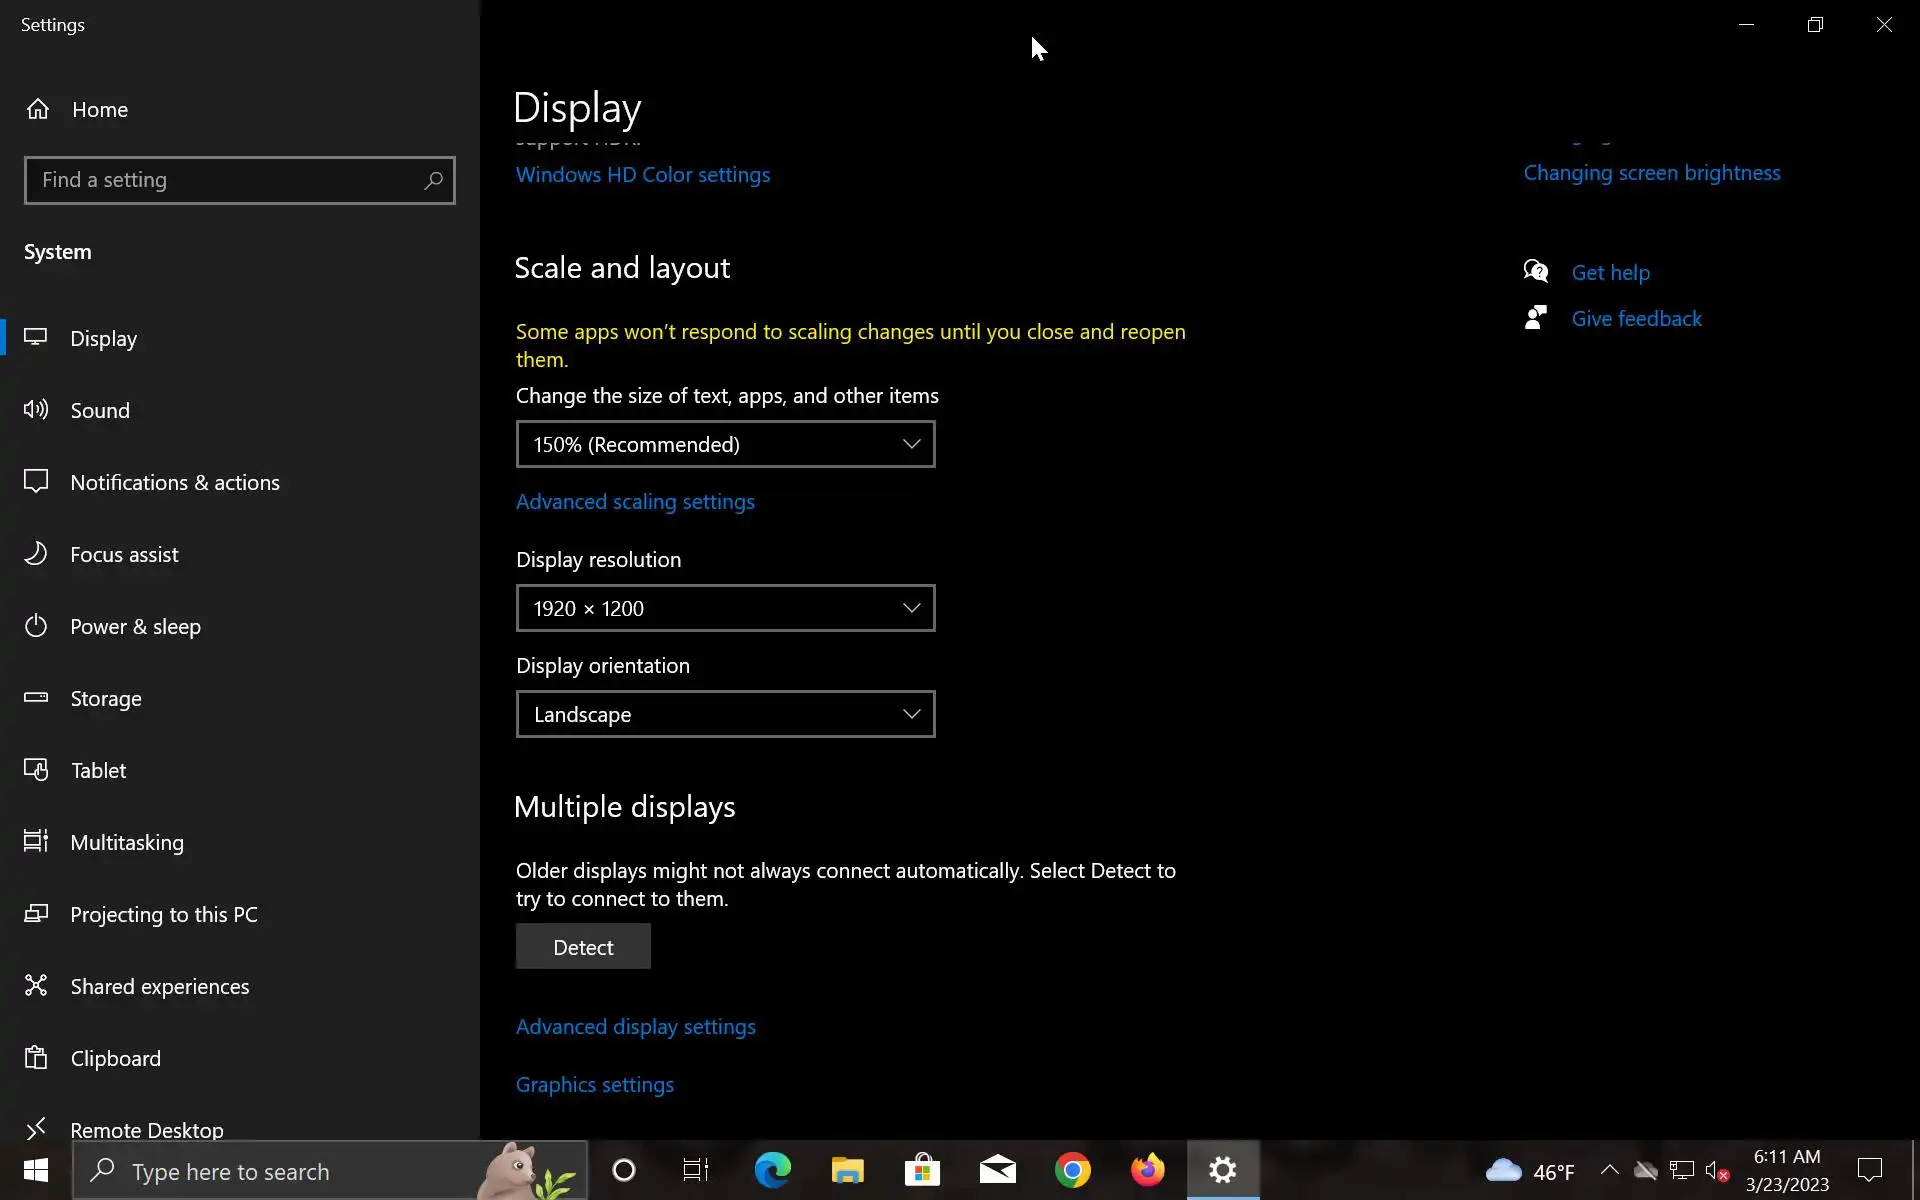Open the Display resolution dropdown
Screen dimensions: 1920x1200
pos(725,608)
